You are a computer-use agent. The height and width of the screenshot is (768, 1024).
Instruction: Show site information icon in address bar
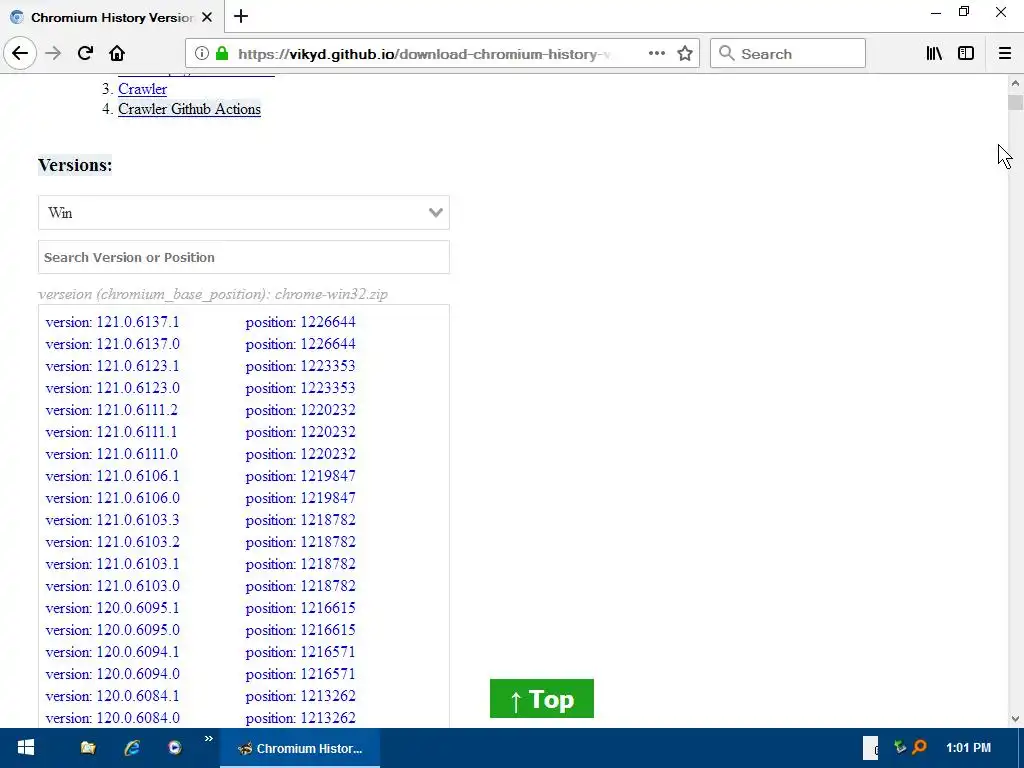[202, 54]
